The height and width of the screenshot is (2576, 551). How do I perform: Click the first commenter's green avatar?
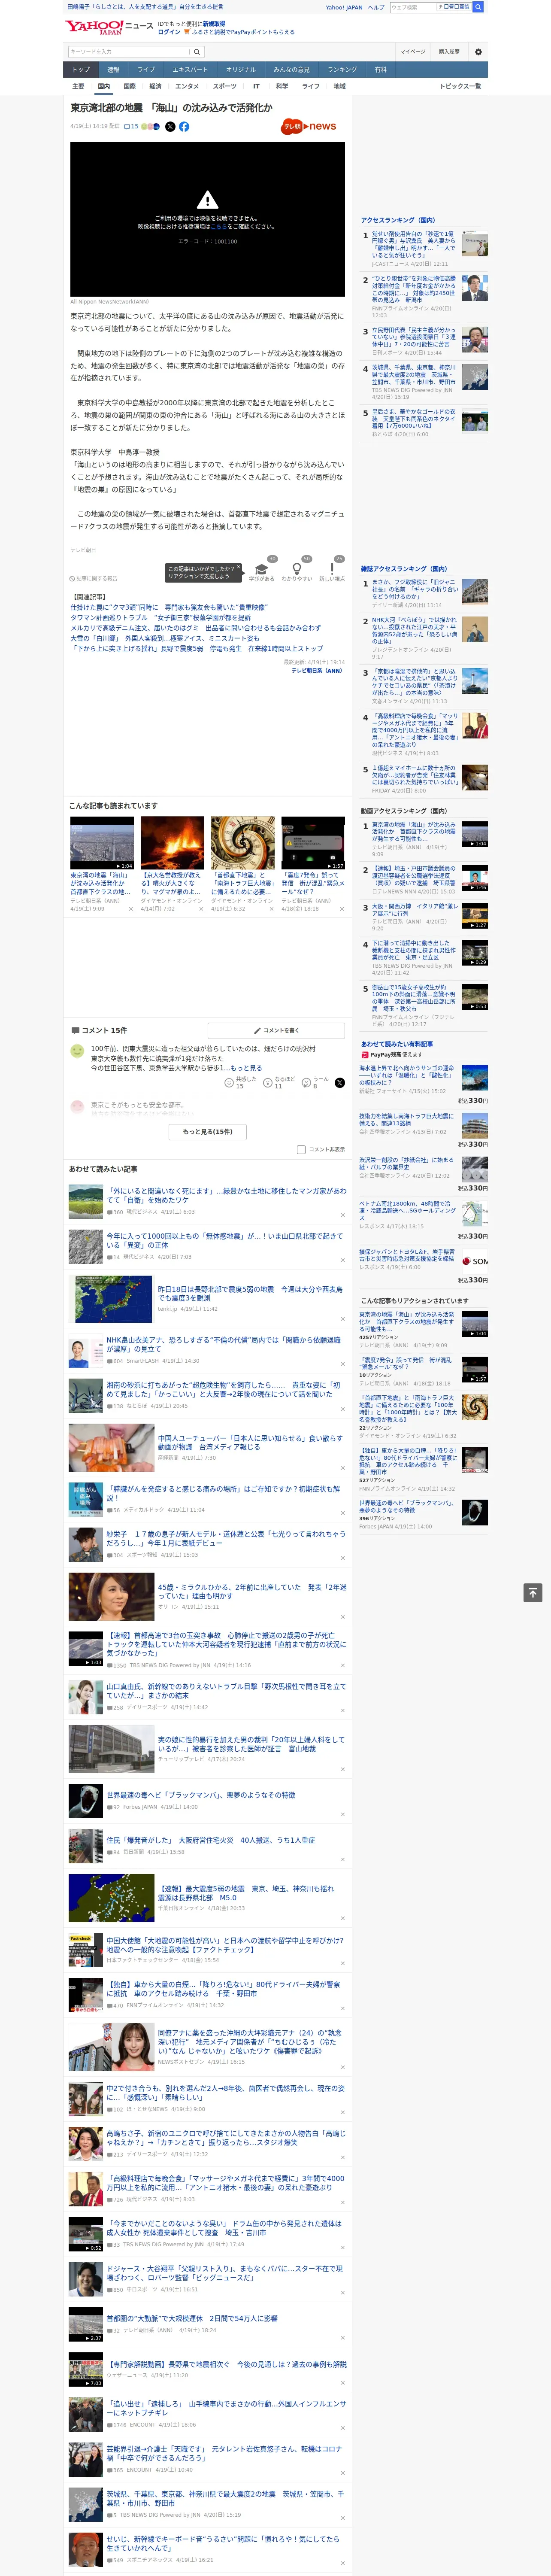click(77, 1051)
